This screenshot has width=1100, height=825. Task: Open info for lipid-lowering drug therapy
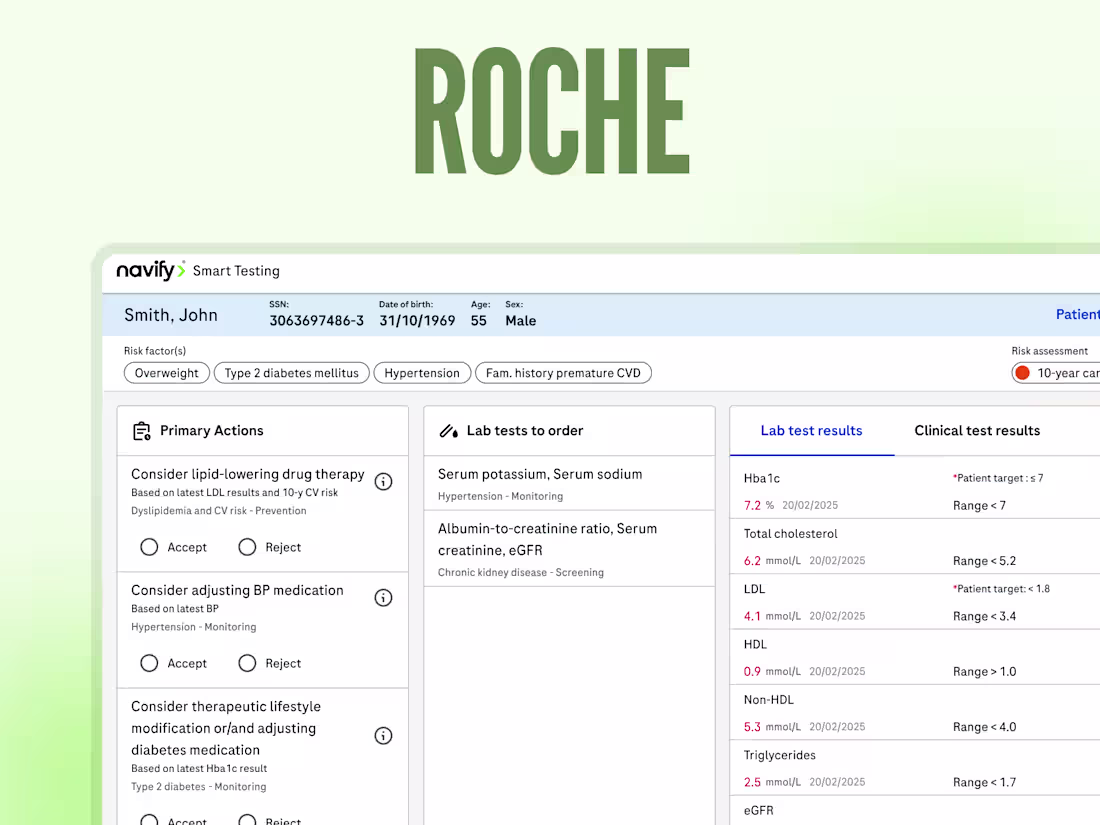click(x=383, y=481)
